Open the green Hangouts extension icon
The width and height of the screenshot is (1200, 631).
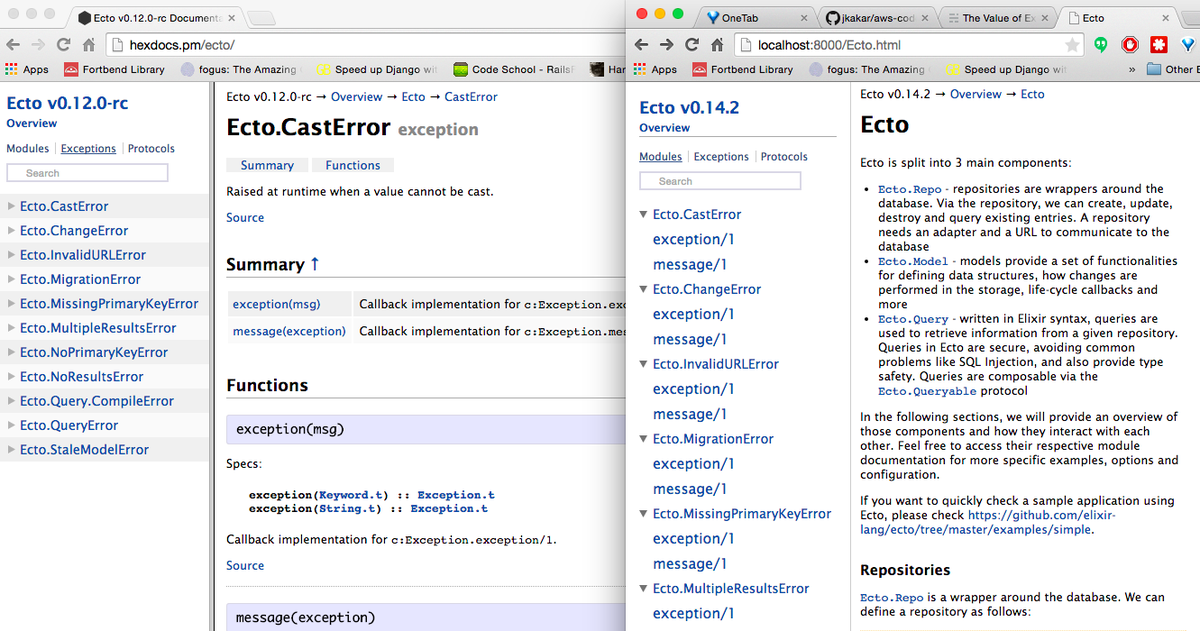[x=1102, y=45]
